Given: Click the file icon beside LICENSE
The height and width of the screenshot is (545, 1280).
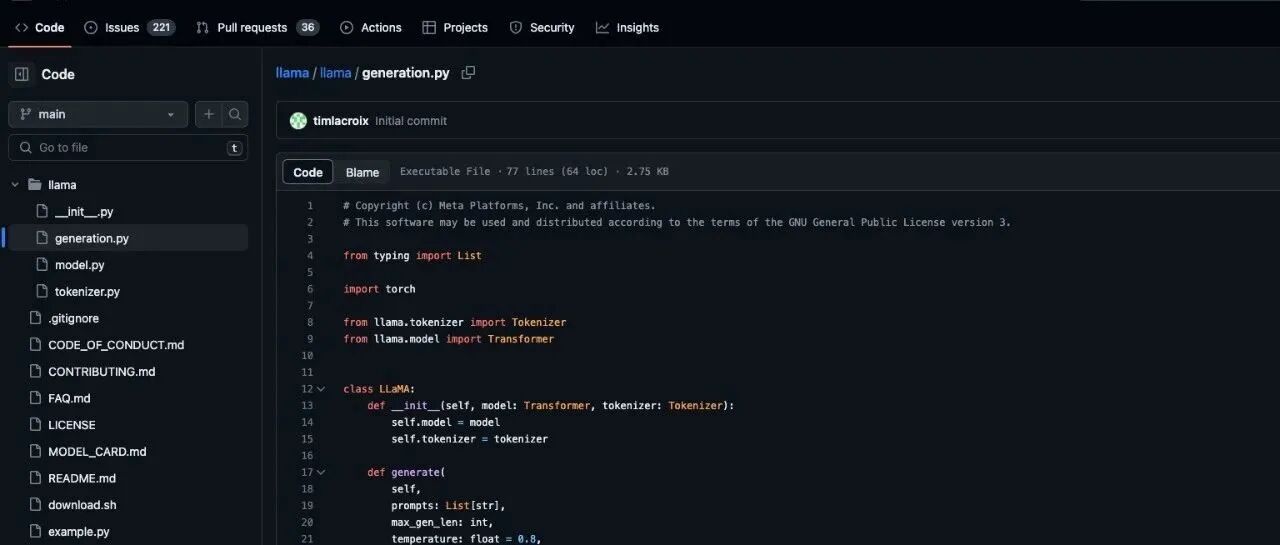Looking at the screenshot, I should (x=34, y=425).
